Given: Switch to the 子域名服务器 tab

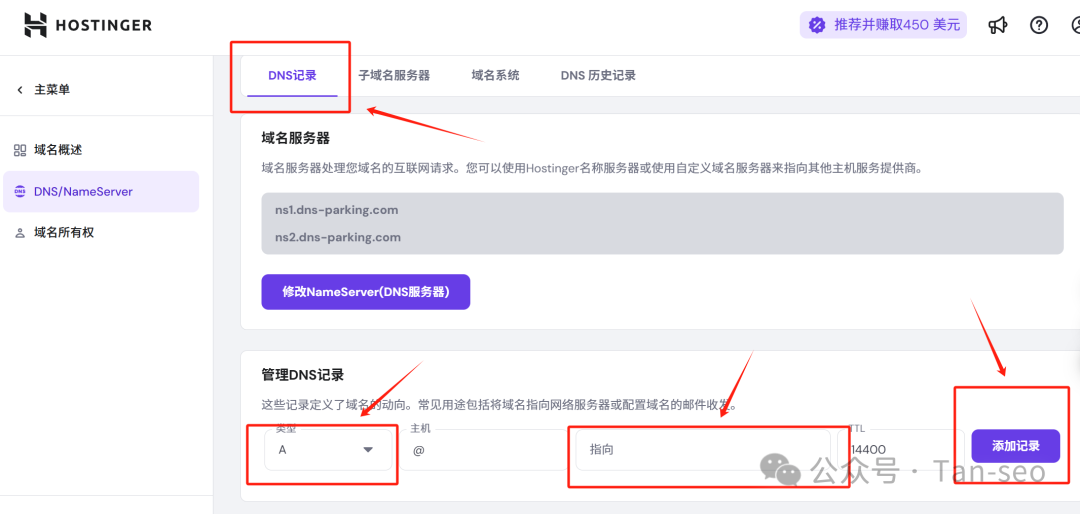Looking at the screenshot, I should point(394,76).
